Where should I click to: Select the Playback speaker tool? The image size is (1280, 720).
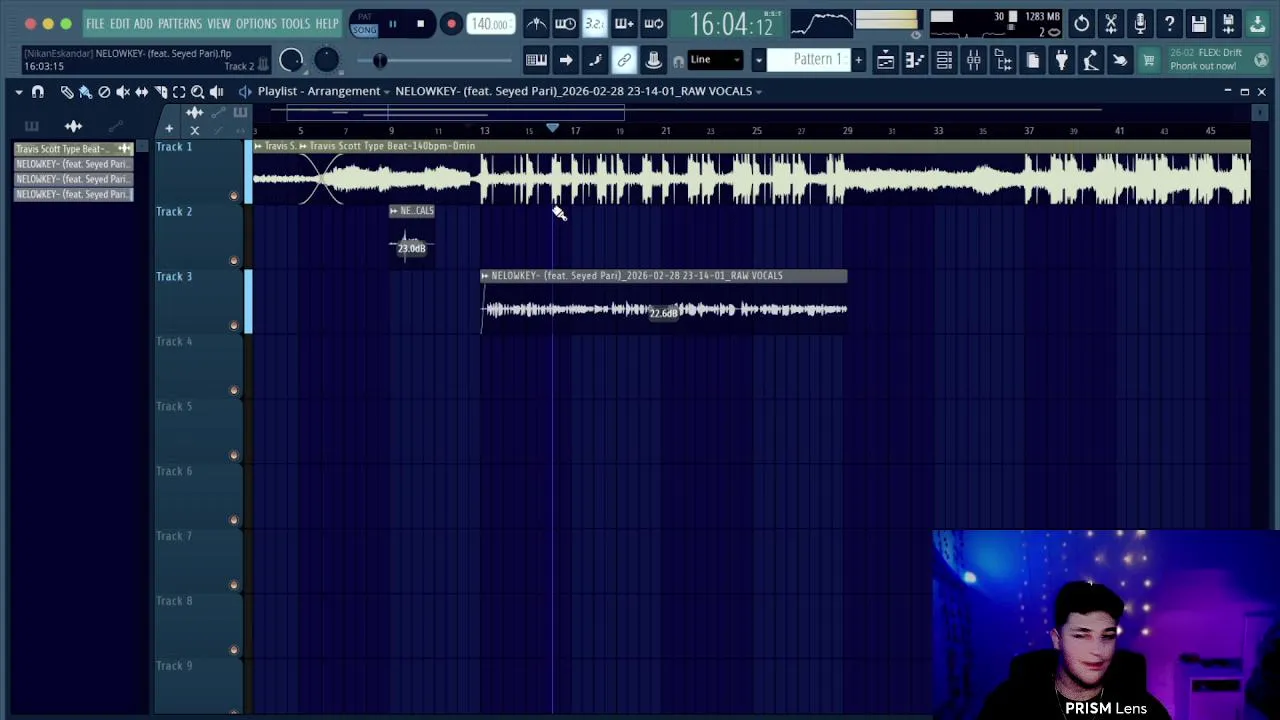[217, 92]
